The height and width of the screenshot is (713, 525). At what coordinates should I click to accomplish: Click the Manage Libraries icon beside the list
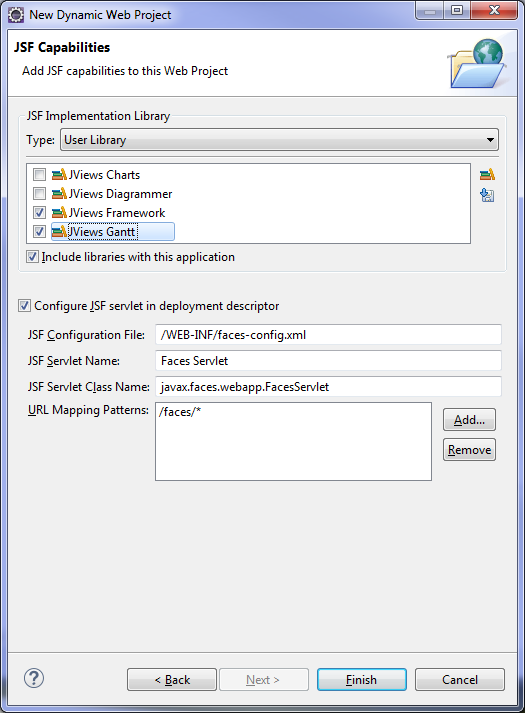(x=487, y=175)
